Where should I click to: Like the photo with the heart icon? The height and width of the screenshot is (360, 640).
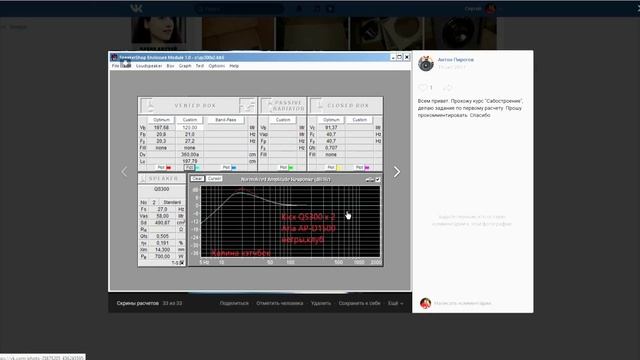pos(423,87)
